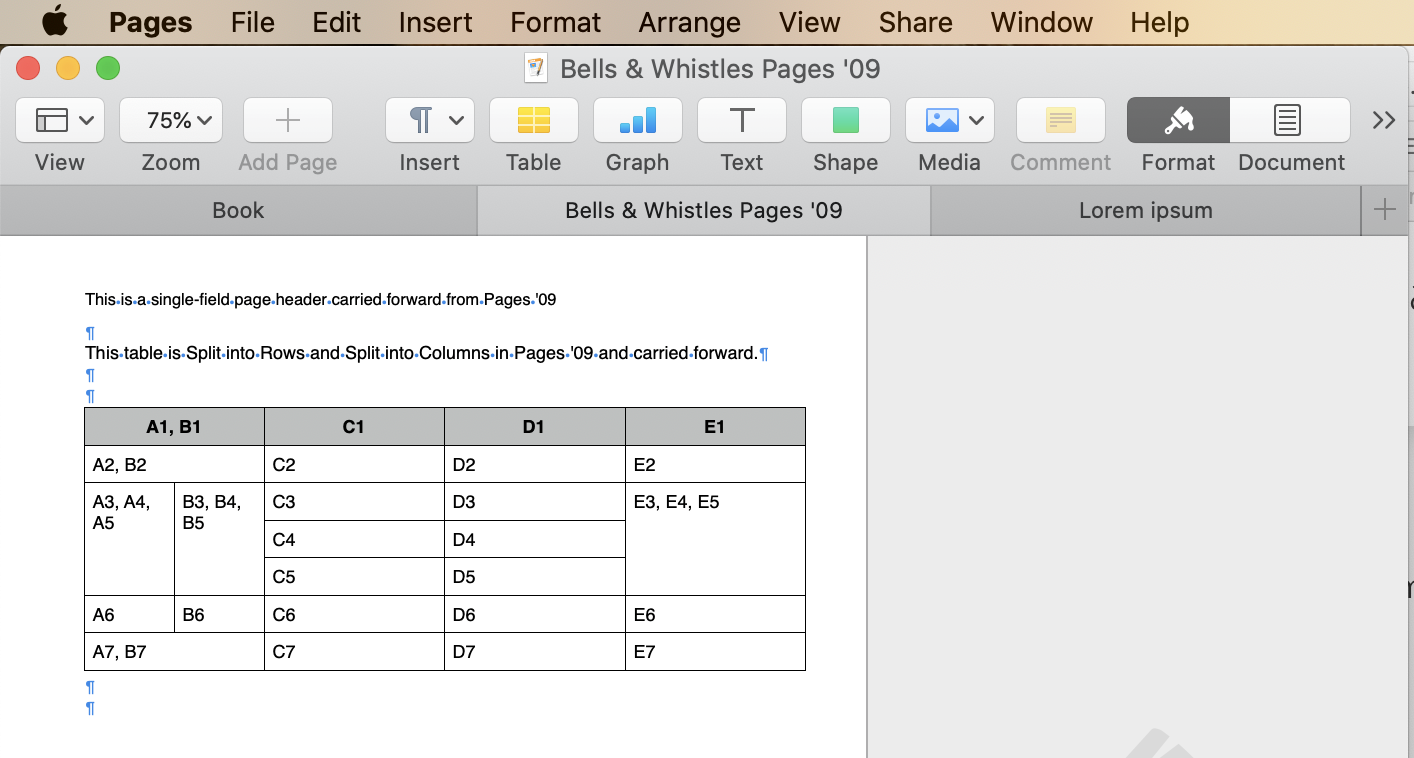Screen dimensions: 1414x758
Task: Click table cell A6
Action: coord(129,614)
